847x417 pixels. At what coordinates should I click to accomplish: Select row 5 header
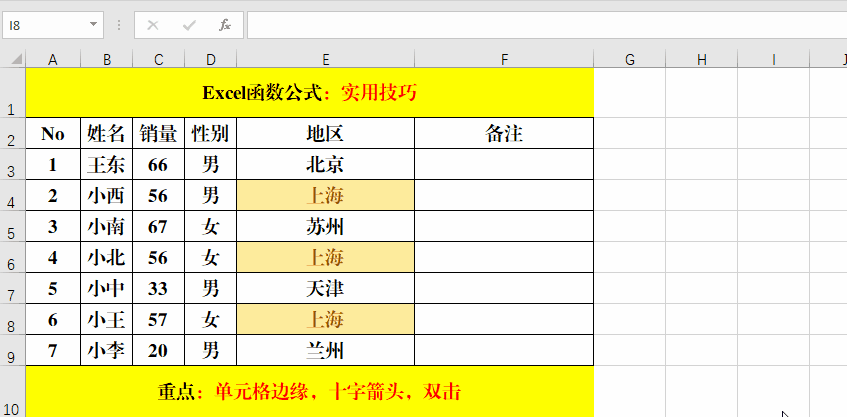[12, 226]
